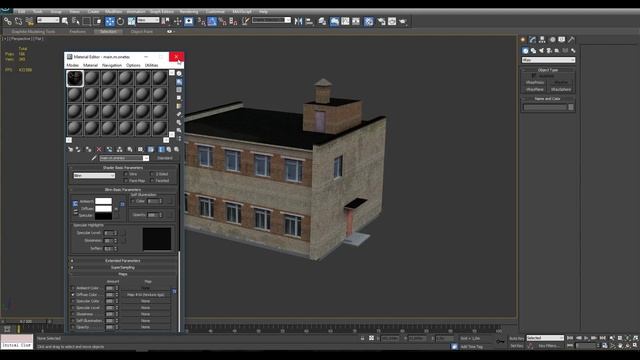This screenshot has height=360, width=640.
Task: Select the Link tool in main toolbar
Action: click(x=7, y=21)
